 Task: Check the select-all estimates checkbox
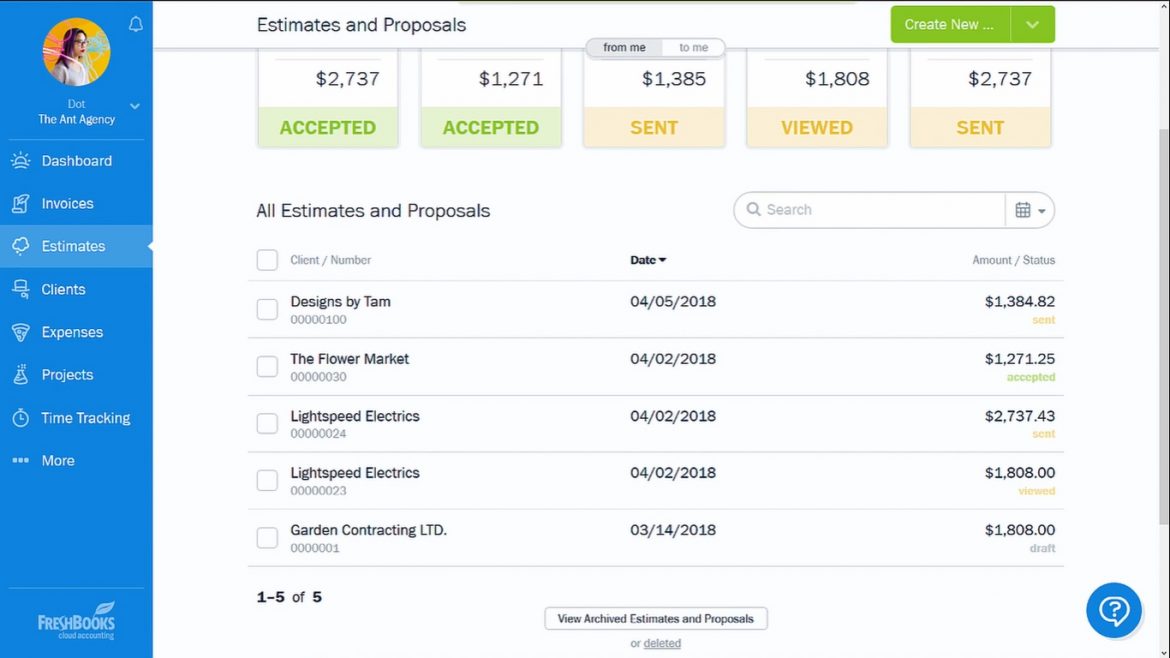click(x=267, y=260)
